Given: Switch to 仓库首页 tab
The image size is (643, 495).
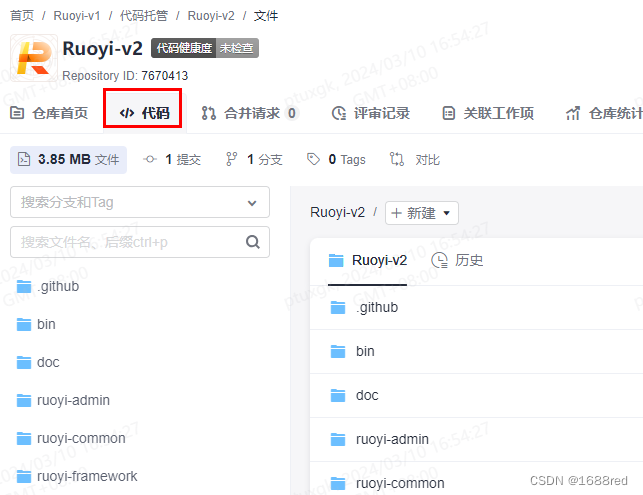Looking at the screenshot, I should point(49,113).
